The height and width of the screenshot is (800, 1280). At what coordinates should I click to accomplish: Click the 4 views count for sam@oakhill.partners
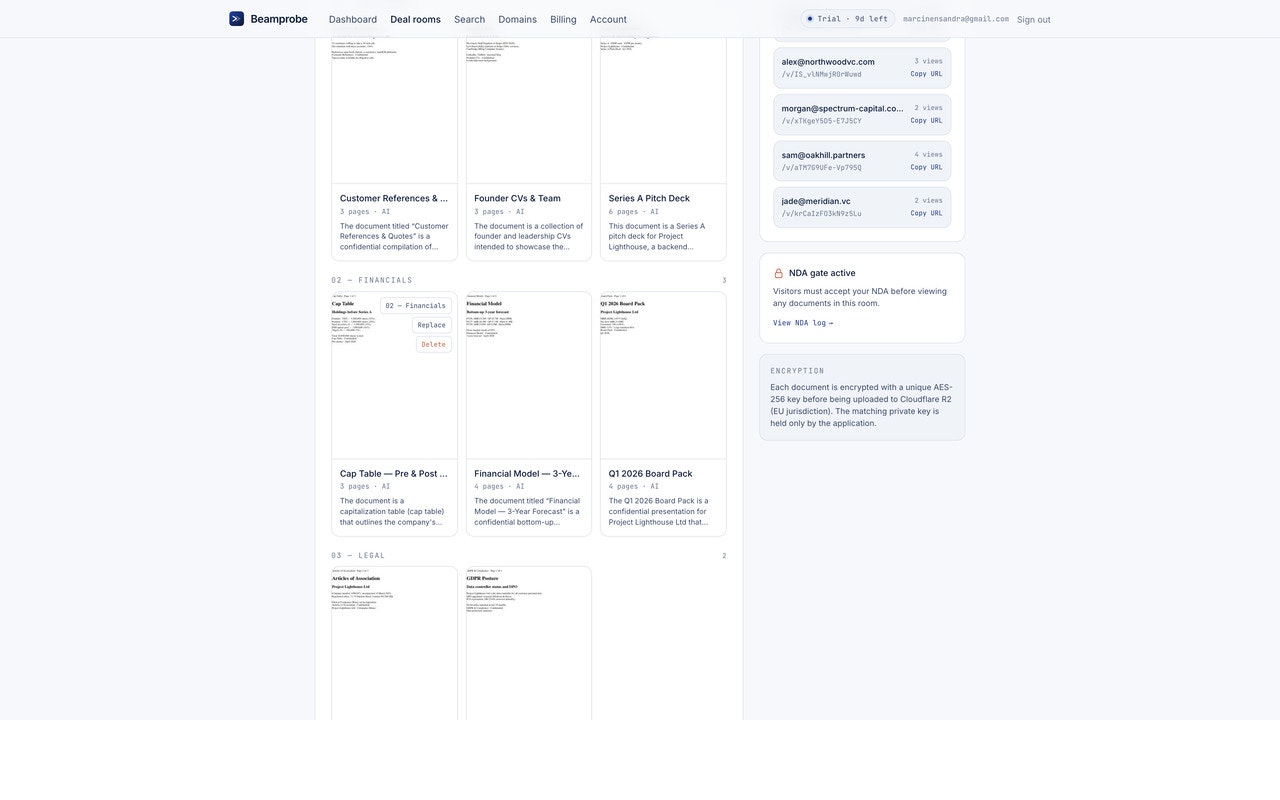click(928, 155)
